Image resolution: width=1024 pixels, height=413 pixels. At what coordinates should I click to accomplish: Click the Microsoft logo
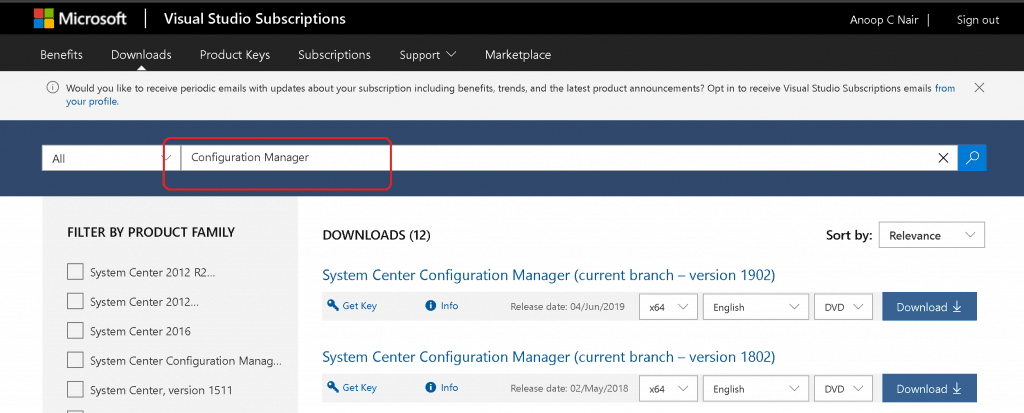click(80, 19)
